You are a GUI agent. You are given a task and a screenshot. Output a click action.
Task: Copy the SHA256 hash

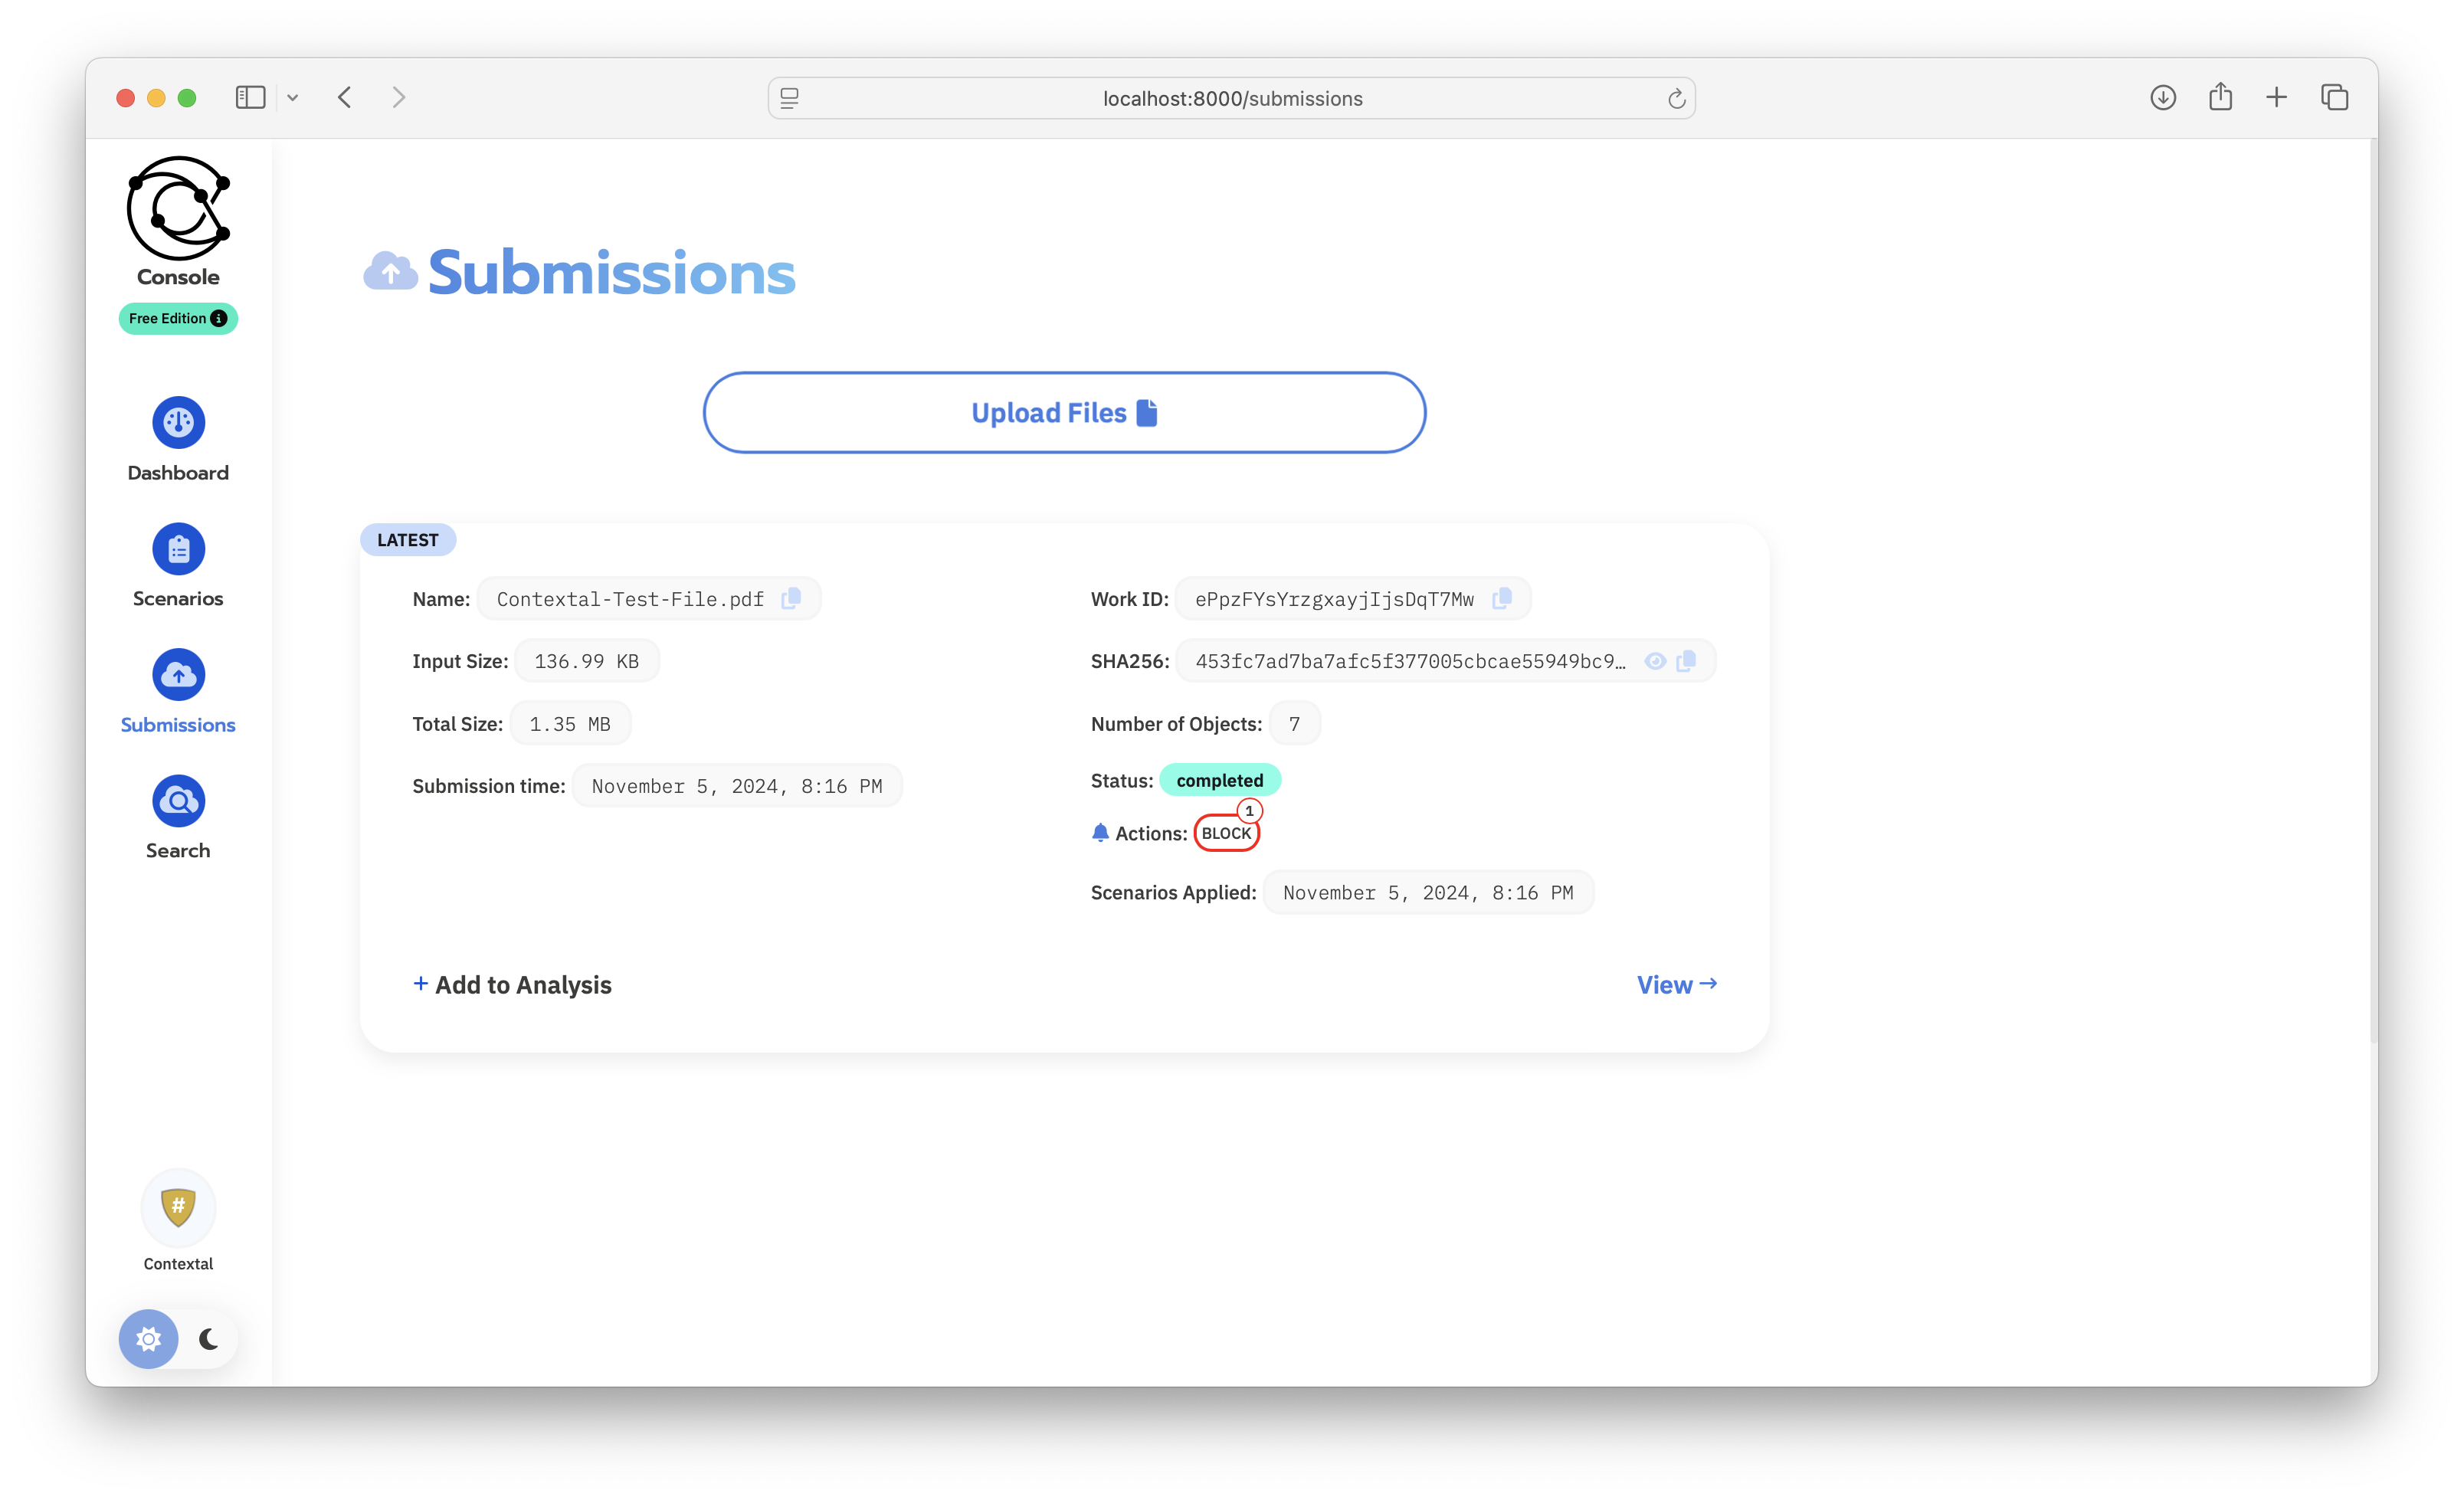click(x=1686, y=661)
